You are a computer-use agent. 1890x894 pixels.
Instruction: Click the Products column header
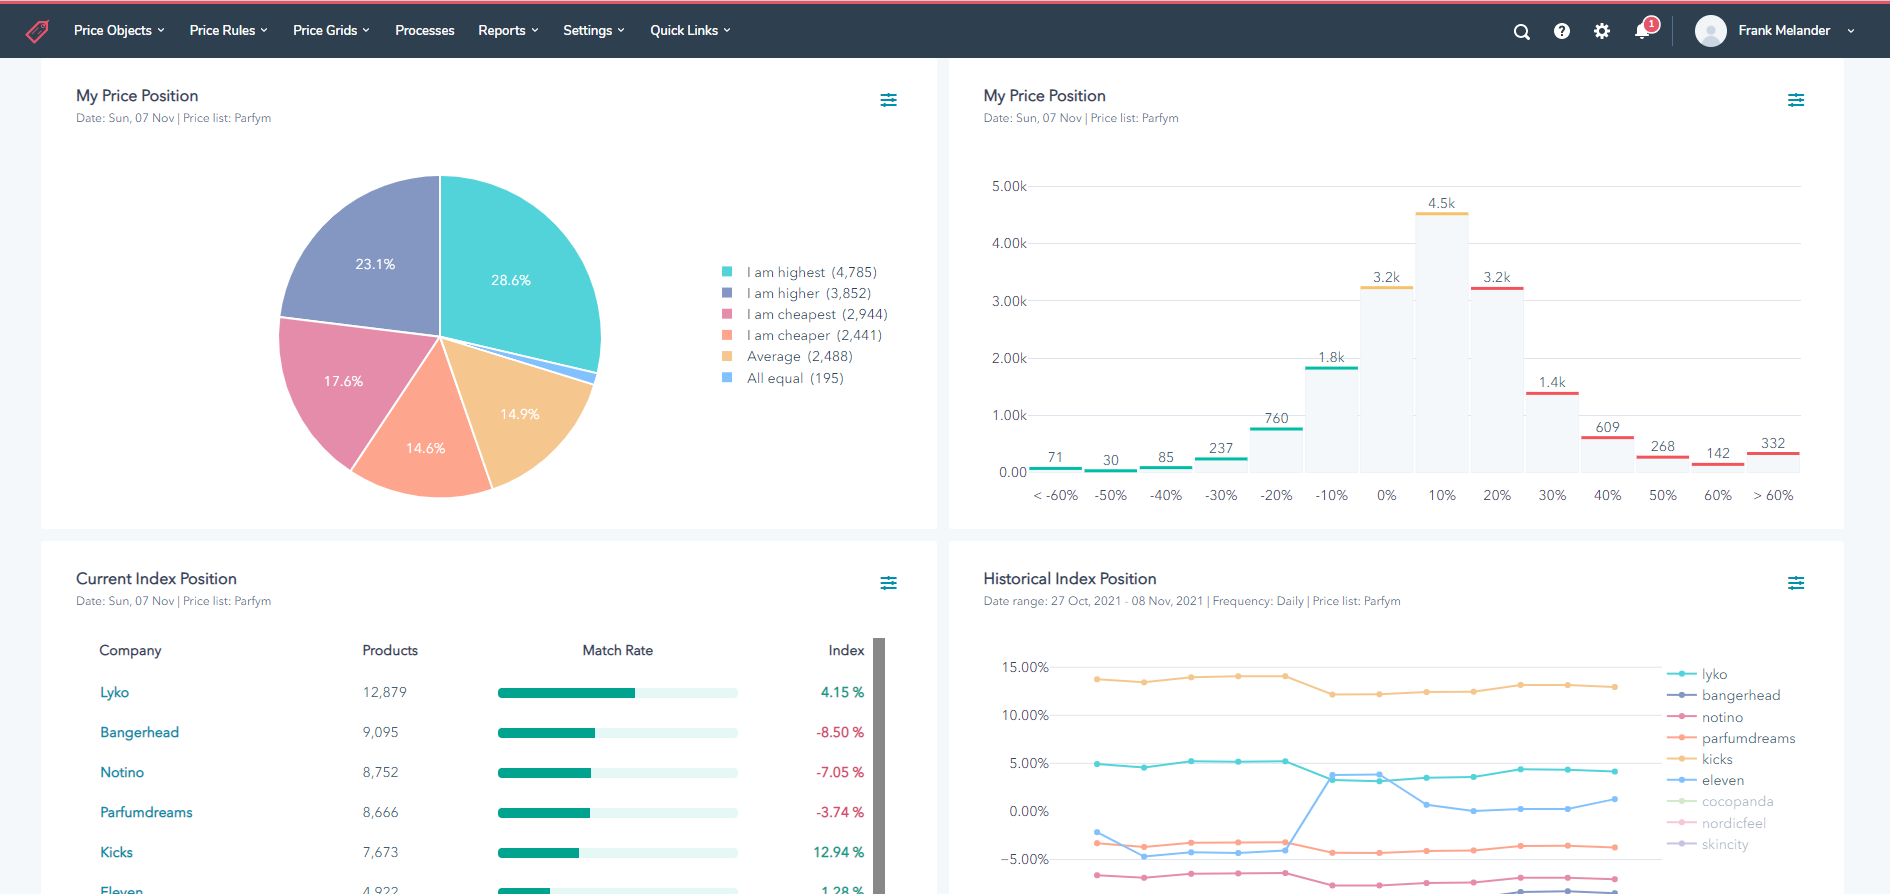[x=390, y=650]
